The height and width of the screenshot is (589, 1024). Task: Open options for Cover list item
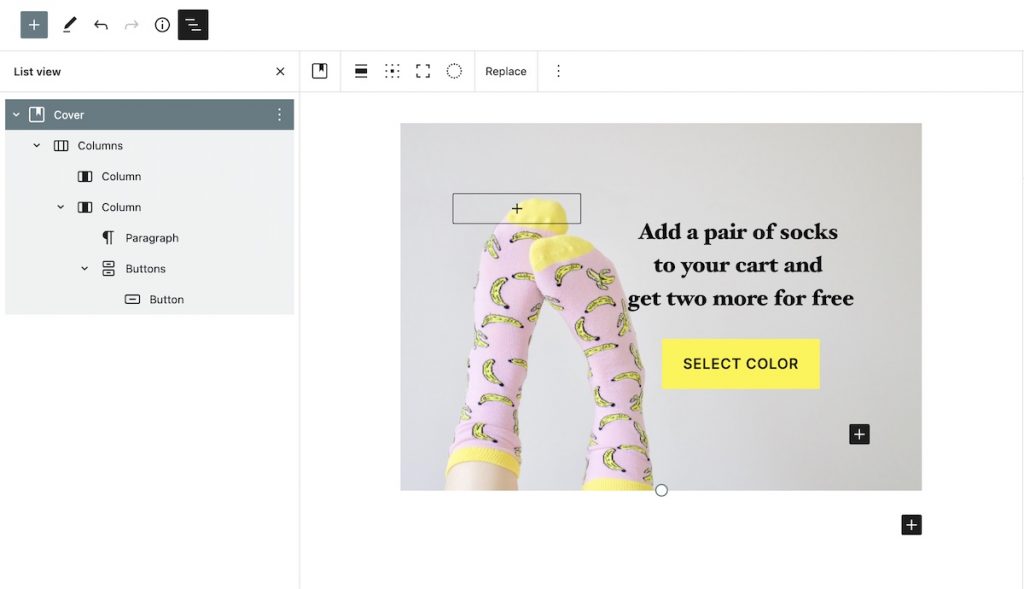point(279,115)
